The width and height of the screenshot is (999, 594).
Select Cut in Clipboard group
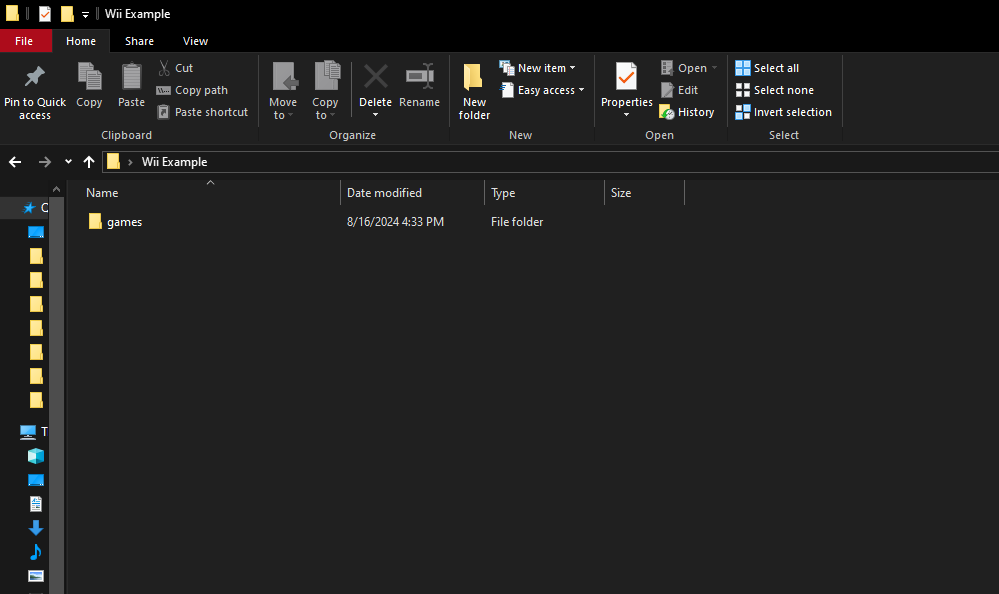(x=176, y=68)
